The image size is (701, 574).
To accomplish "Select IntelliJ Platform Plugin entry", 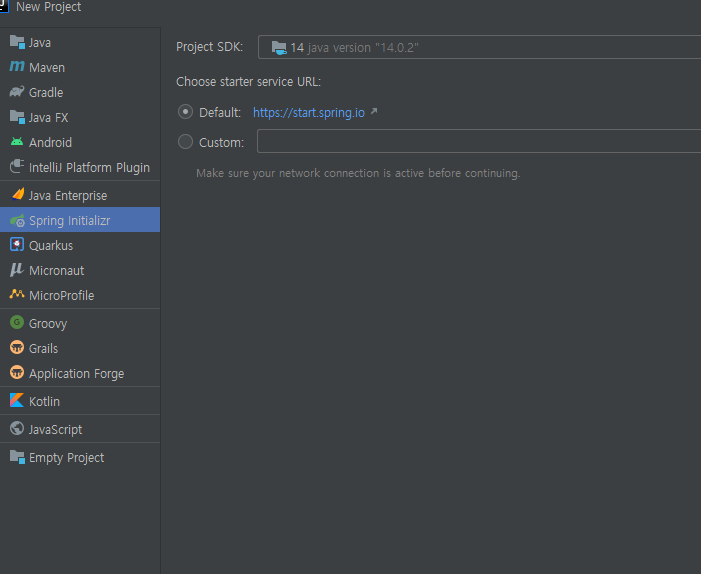I will coord(80,168).
